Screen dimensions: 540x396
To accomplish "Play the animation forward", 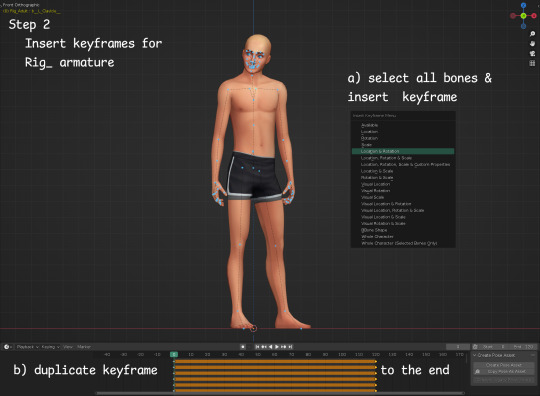I will click(x=277, y=347).
